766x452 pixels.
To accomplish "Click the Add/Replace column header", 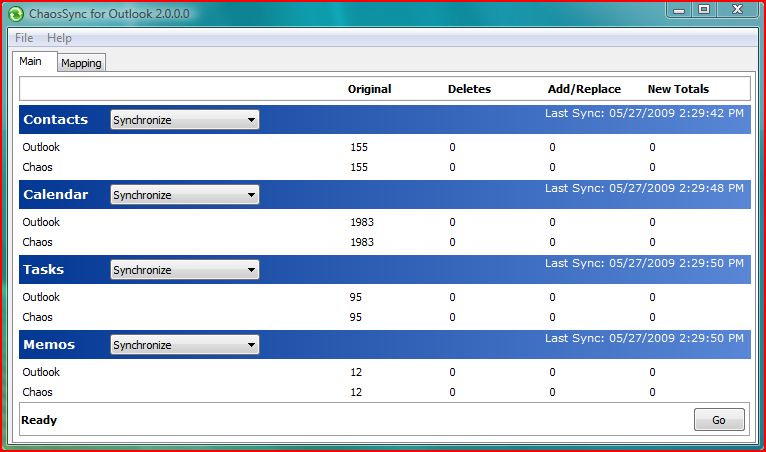I will (x=584, y=89).
